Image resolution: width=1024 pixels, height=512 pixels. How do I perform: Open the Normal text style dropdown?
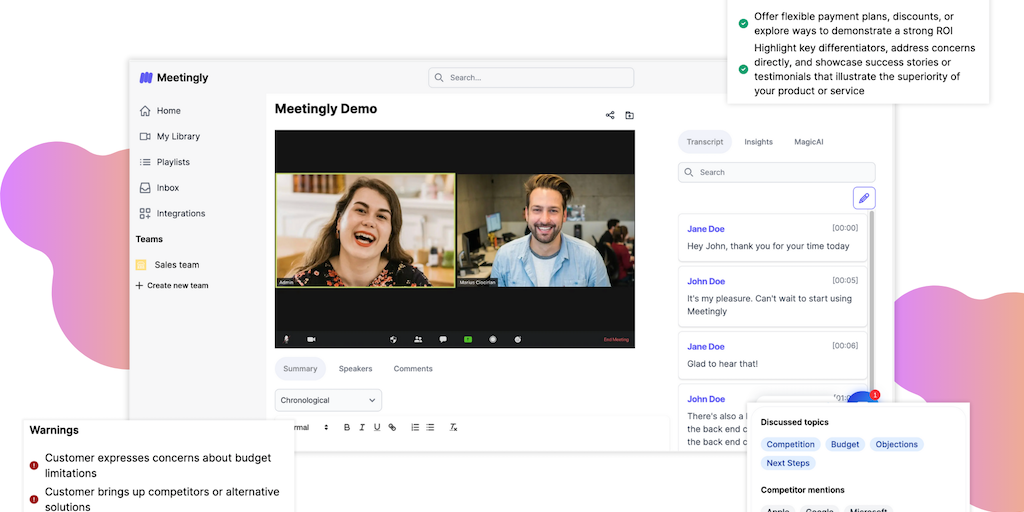310,427
